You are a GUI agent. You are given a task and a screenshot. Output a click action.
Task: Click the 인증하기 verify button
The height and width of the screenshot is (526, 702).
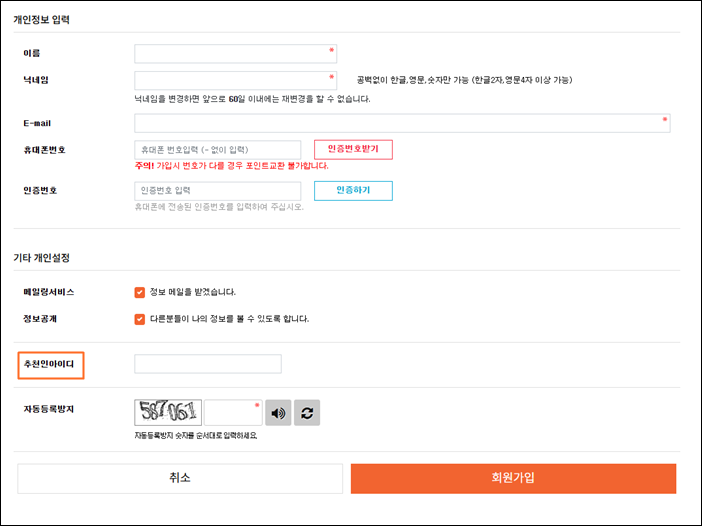coord(353,191)
